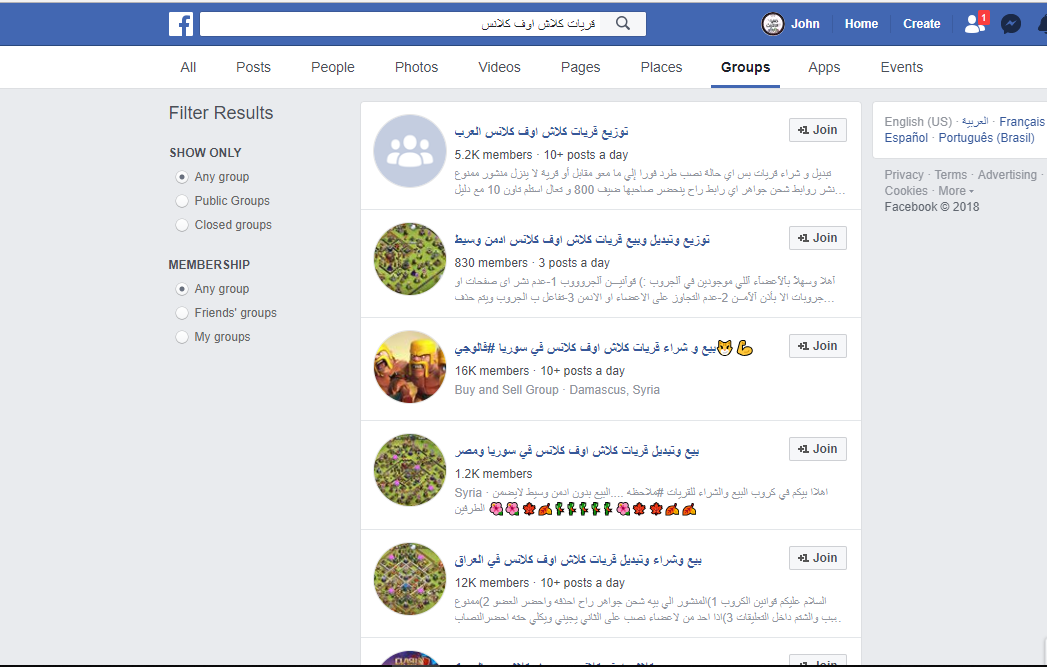Switch to the Videos tab
Image resolution: width=1047 pixels, height=667 pixels.
point(499,67)
